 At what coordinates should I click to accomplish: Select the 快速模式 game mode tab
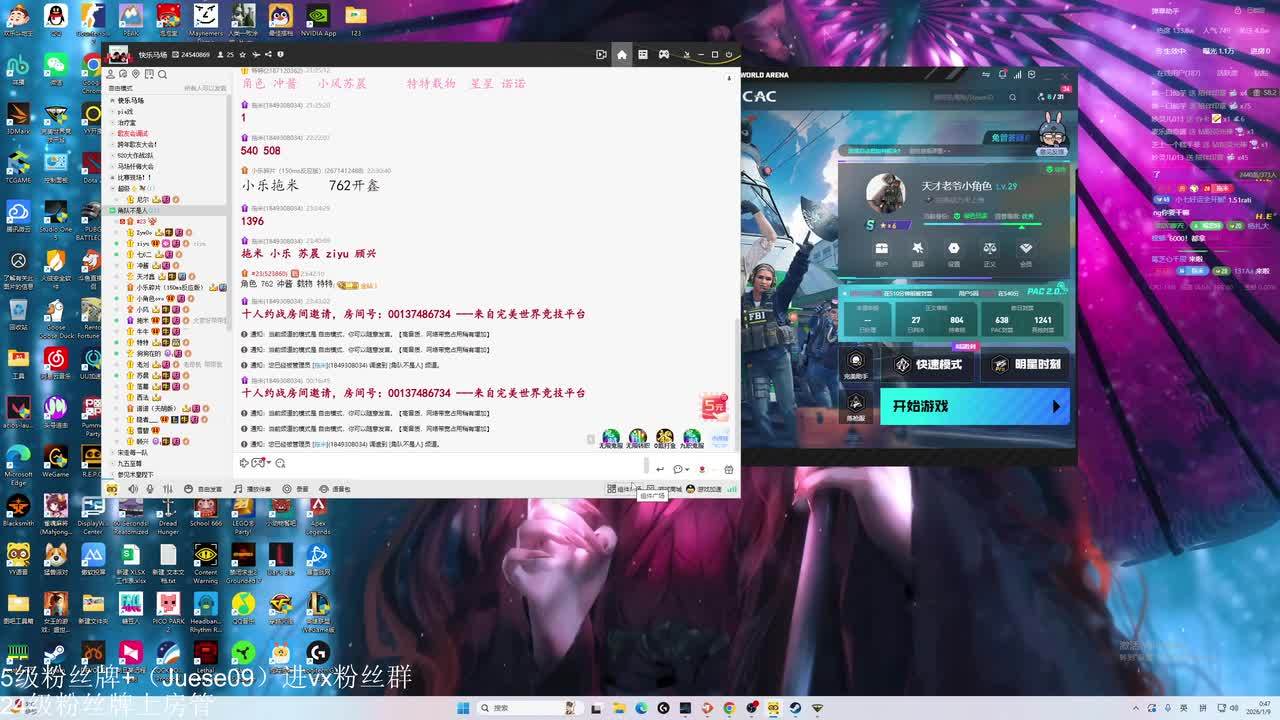[x=929, y=365]
